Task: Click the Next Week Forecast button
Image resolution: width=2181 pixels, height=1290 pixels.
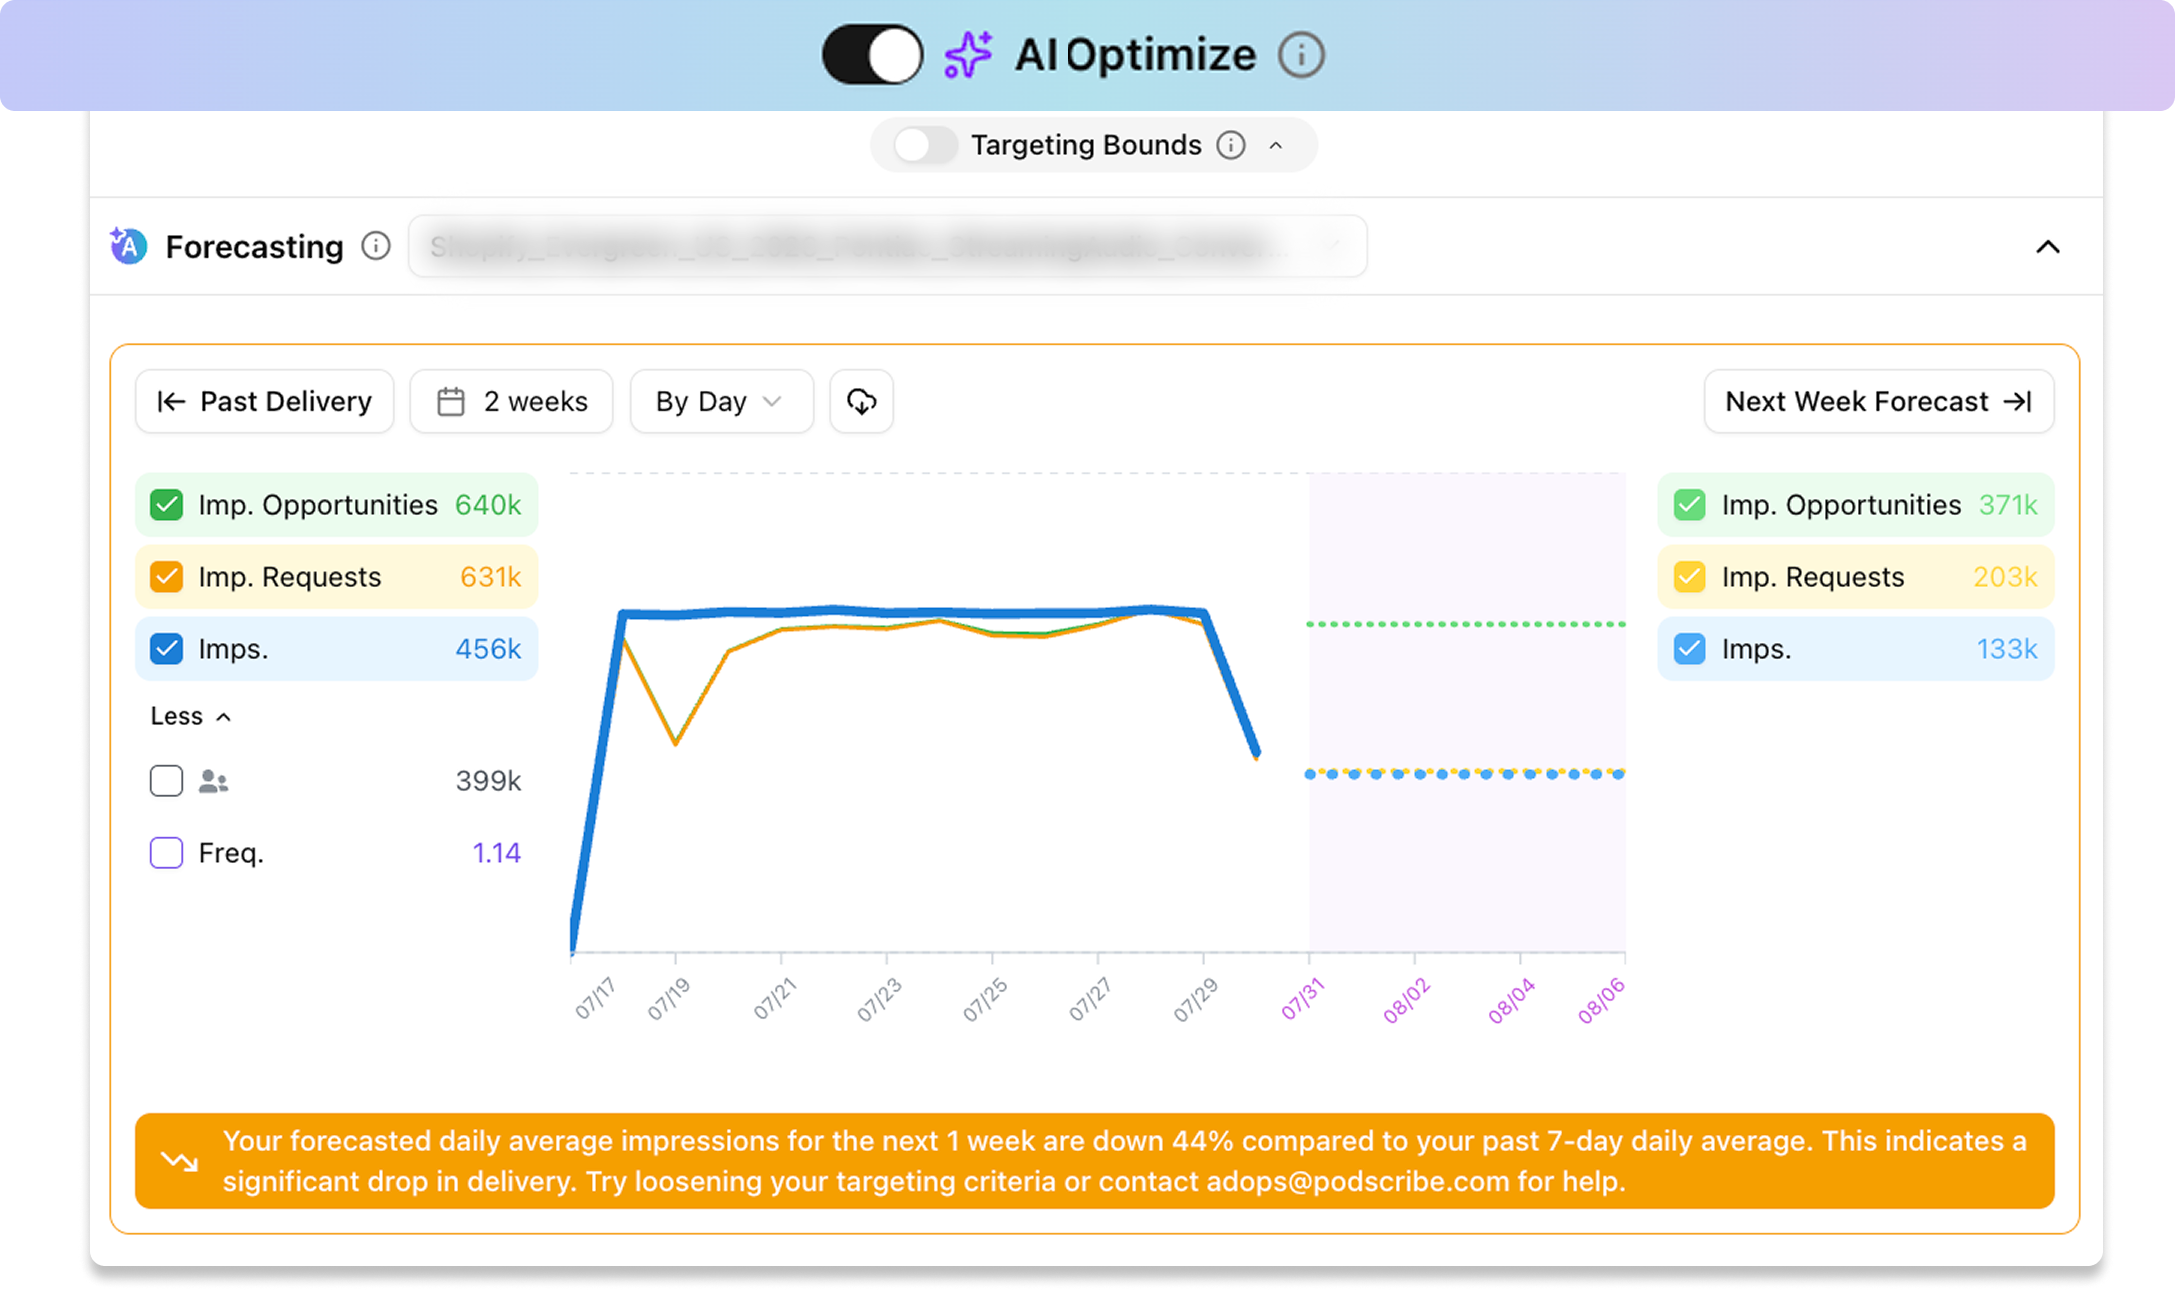Action: click(1878, 402)
